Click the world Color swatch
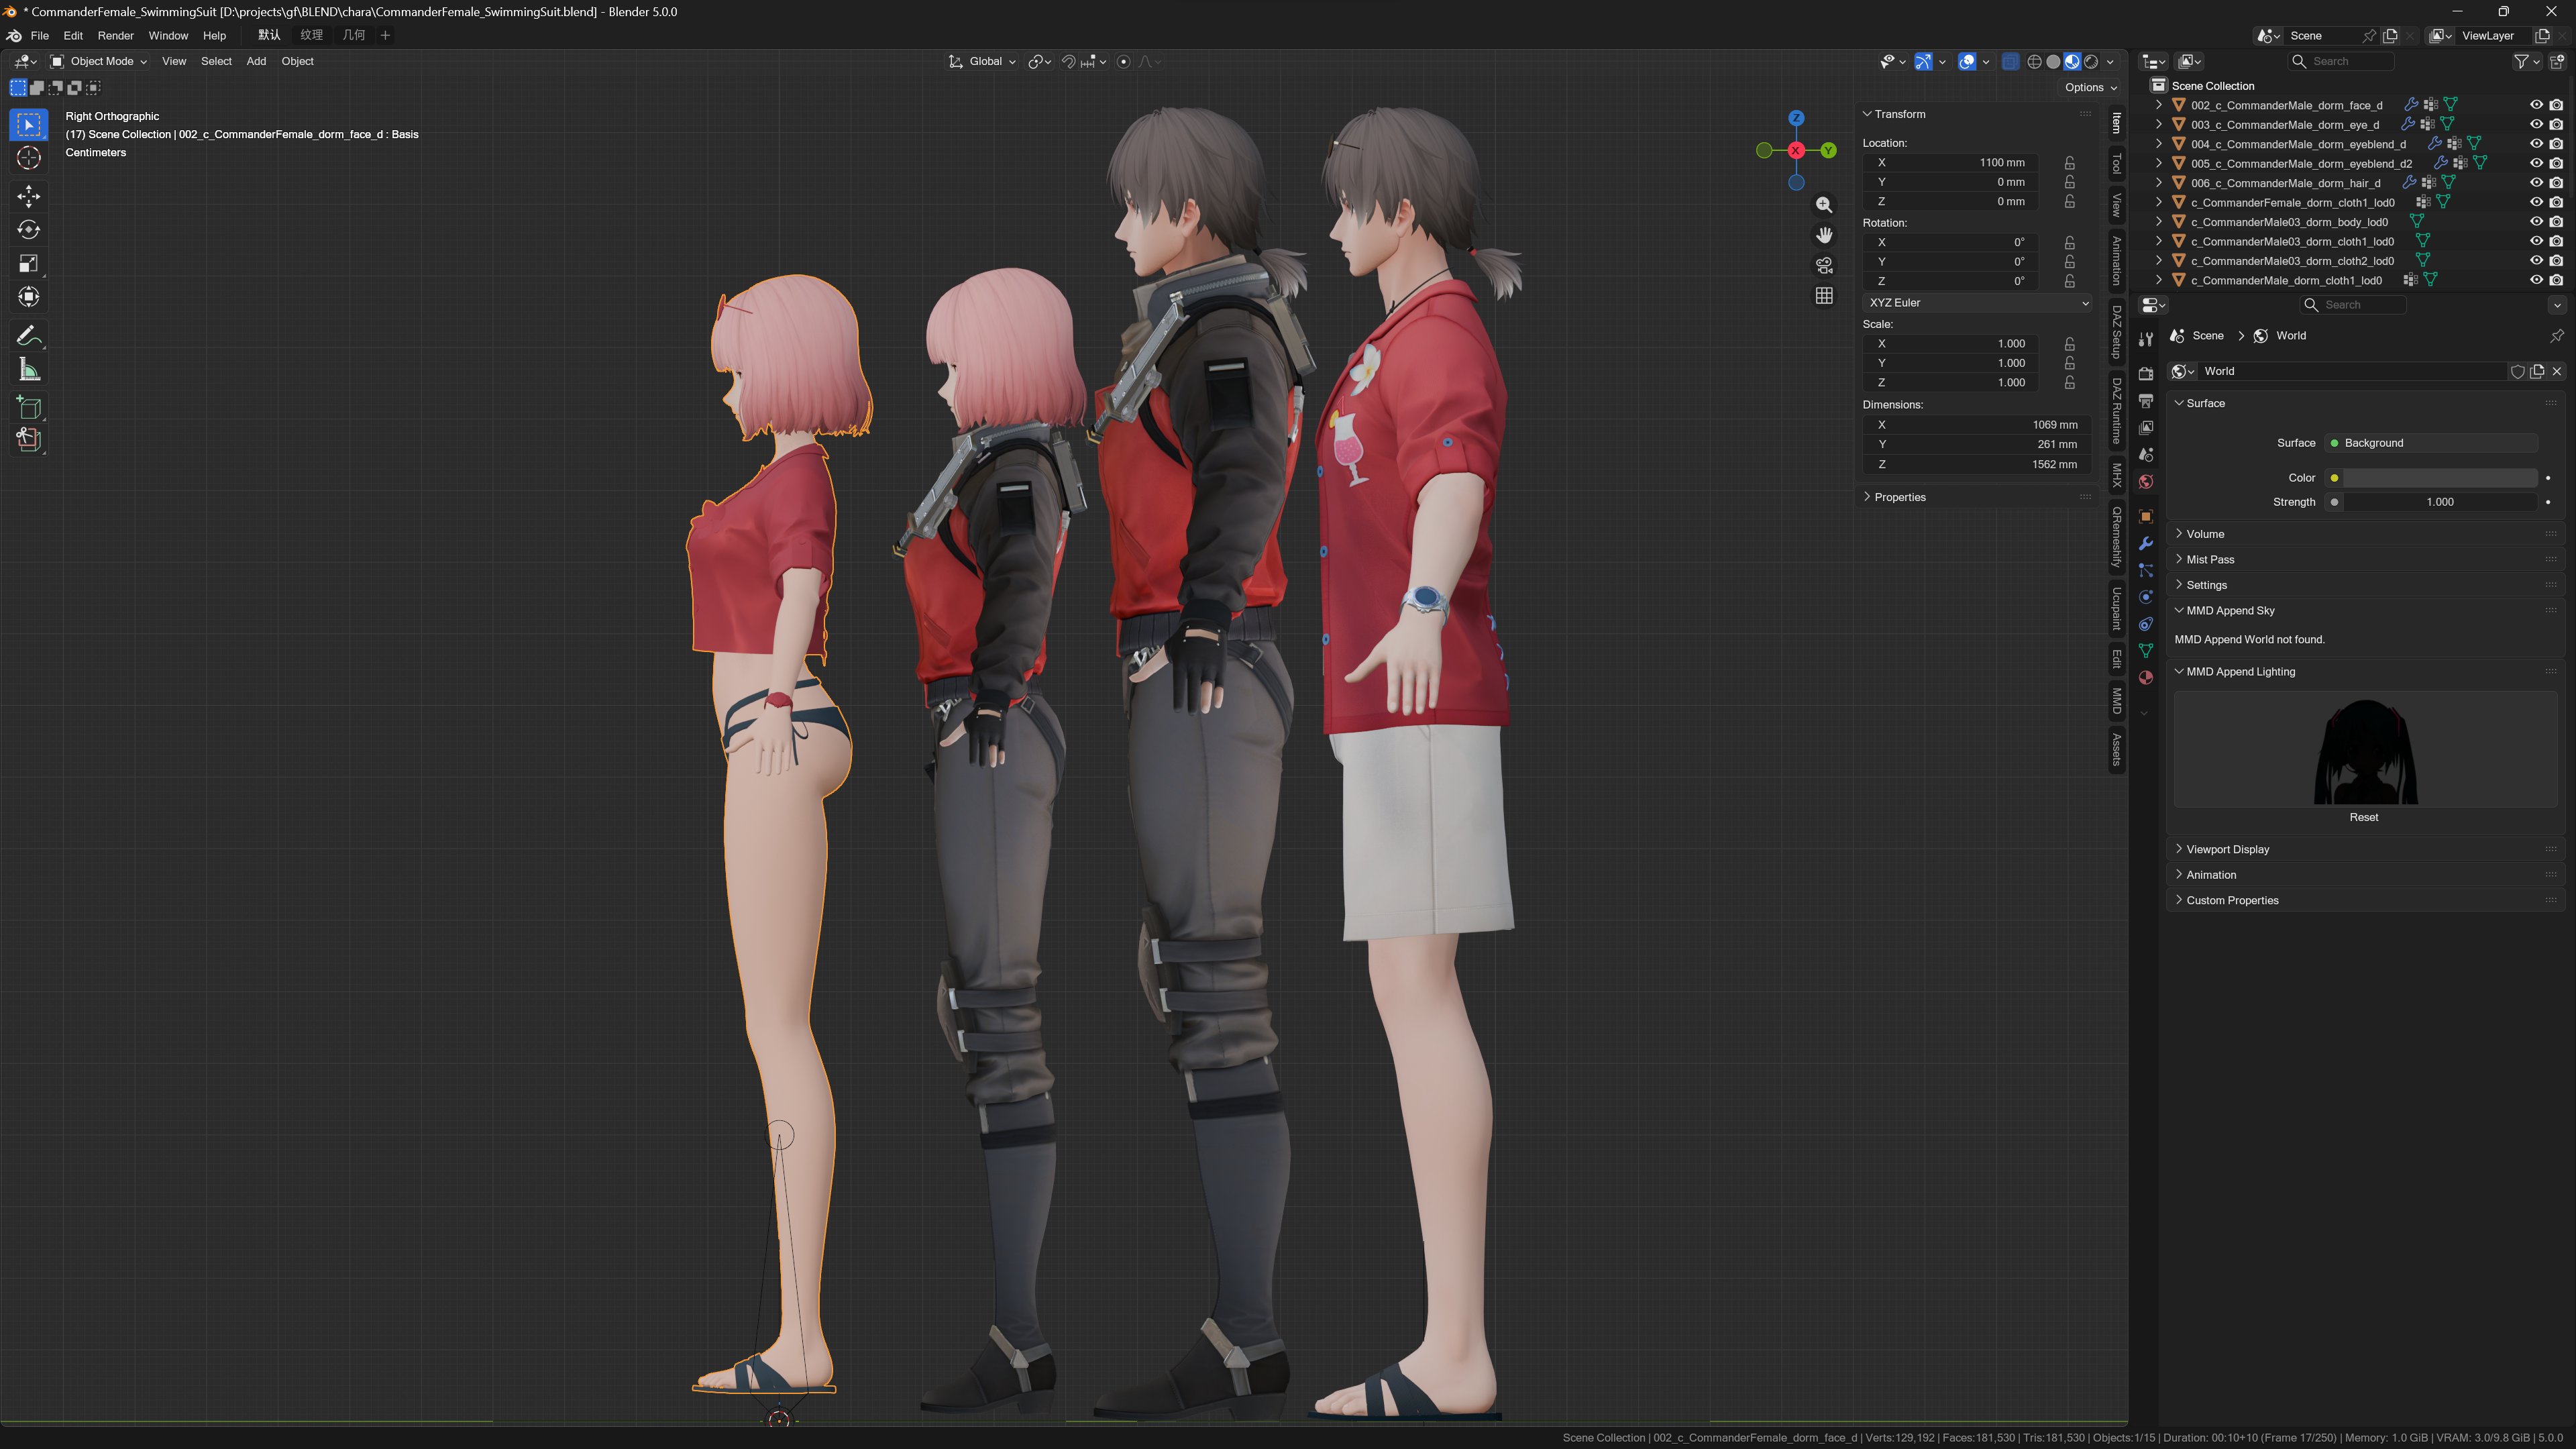Image resolution: width=2576 pixels, height=1449 pixels. coord(2439,478)
